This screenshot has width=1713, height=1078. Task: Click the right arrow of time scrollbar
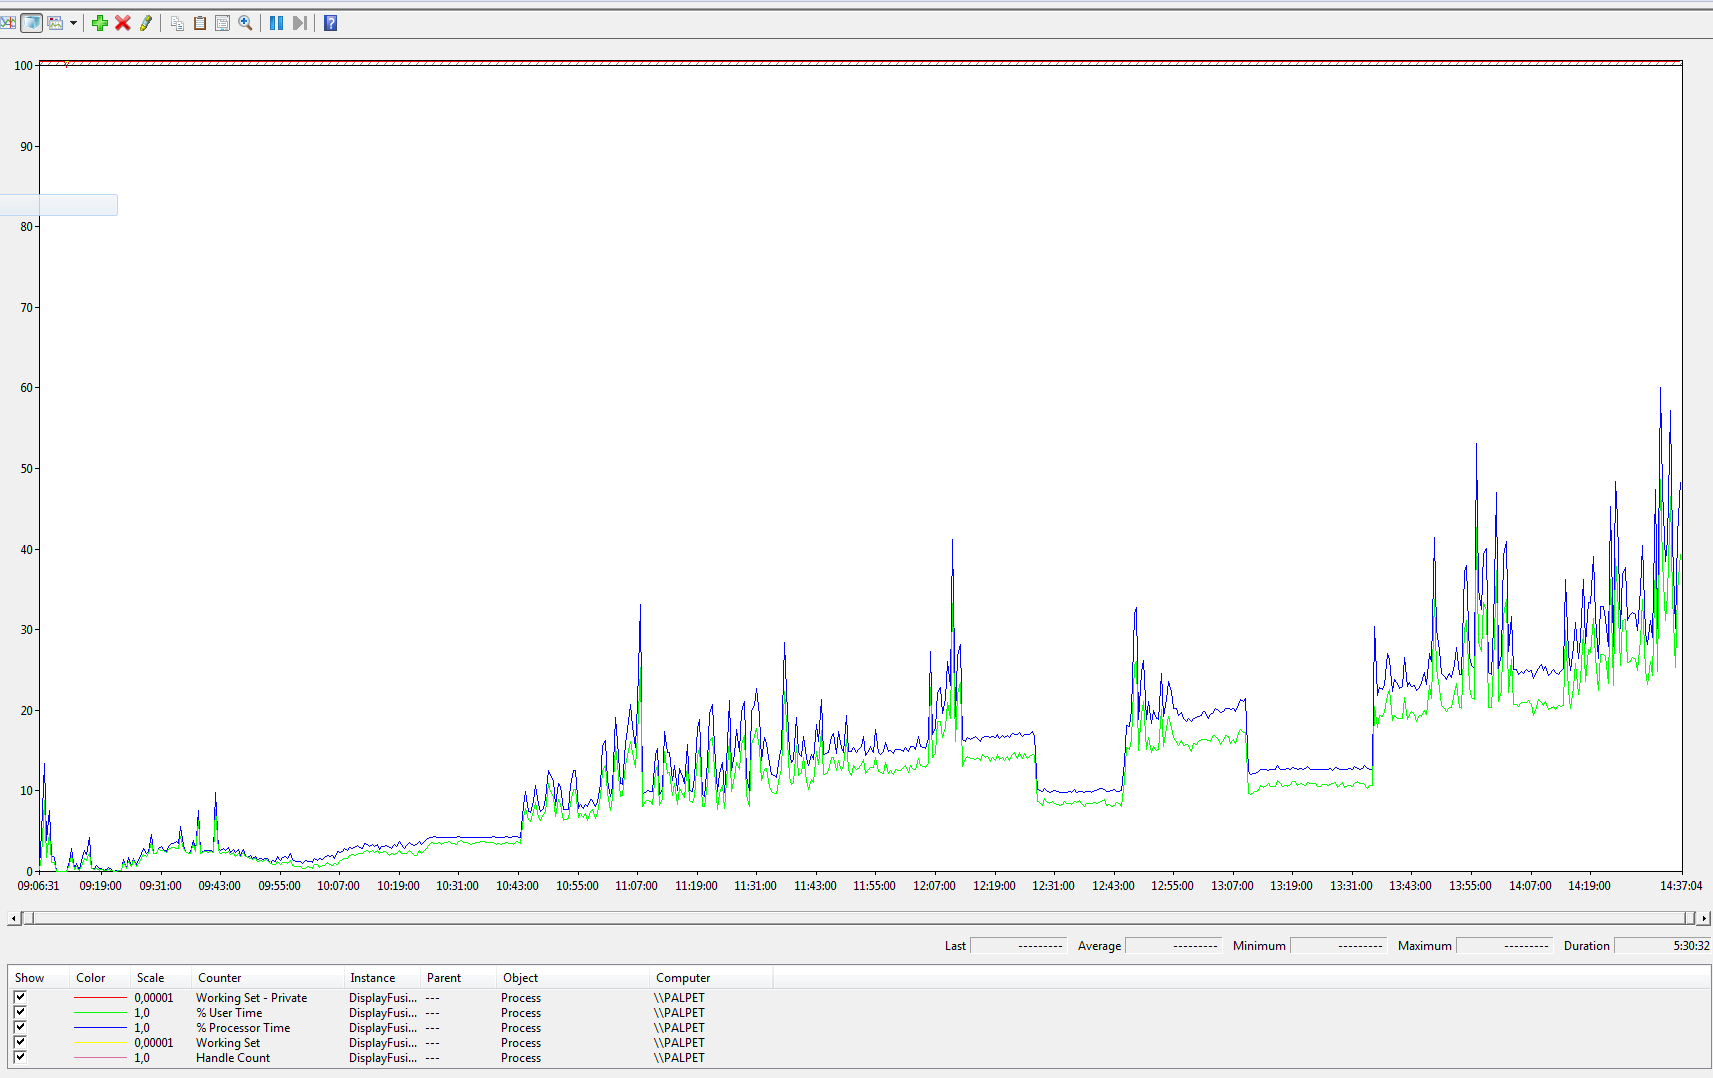tap(1704, 918)
